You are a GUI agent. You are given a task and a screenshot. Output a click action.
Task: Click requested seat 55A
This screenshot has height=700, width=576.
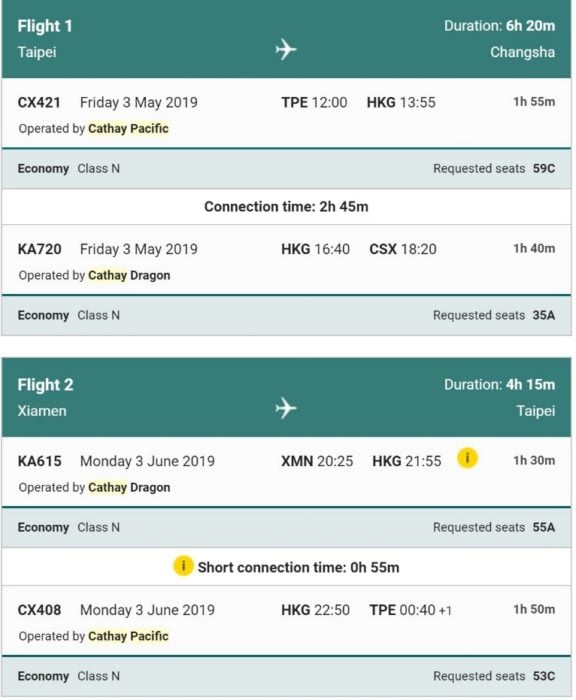(x=544, y=528)
